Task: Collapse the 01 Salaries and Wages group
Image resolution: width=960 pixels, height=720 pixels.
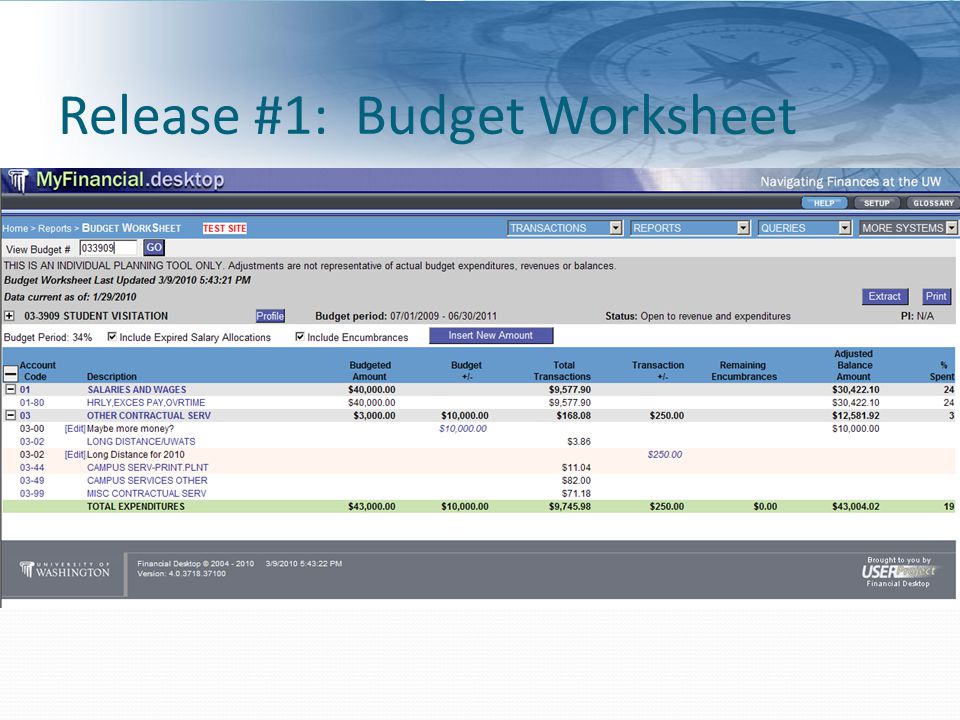Action: [10, 389]
